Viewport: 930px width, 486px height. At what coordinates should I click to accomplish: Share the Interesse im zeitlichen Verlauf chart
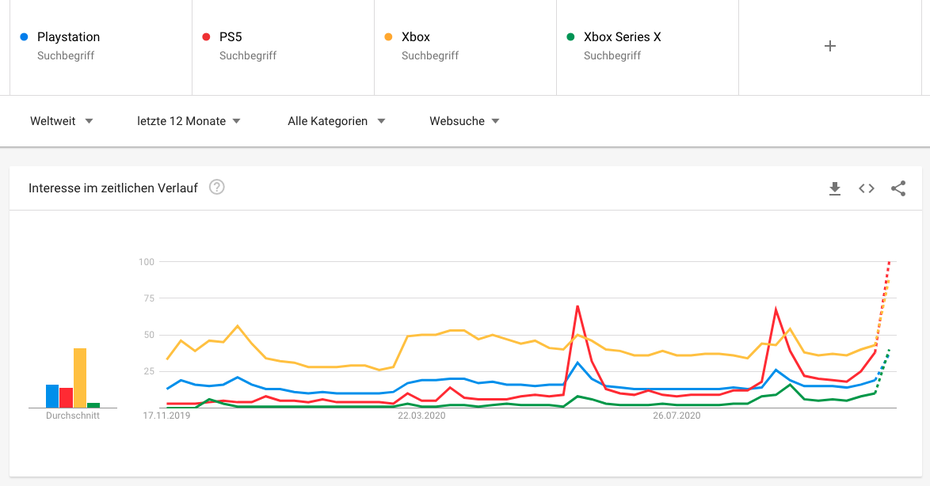click(x=898, y=189)
